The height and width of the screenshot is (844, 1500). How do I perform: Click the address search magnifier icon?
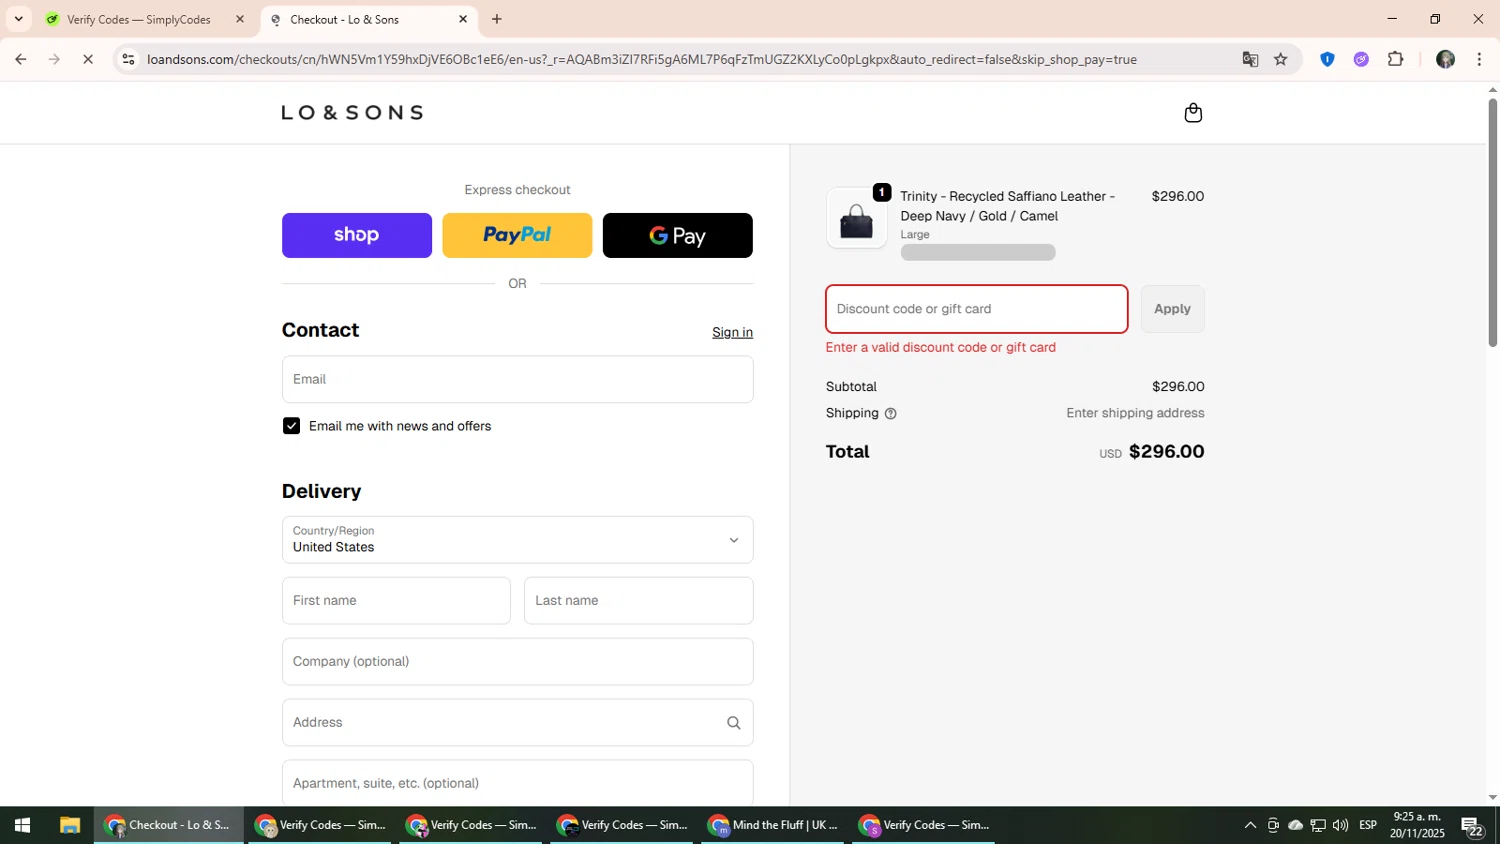pyautogui.click(x=734, y=723)
